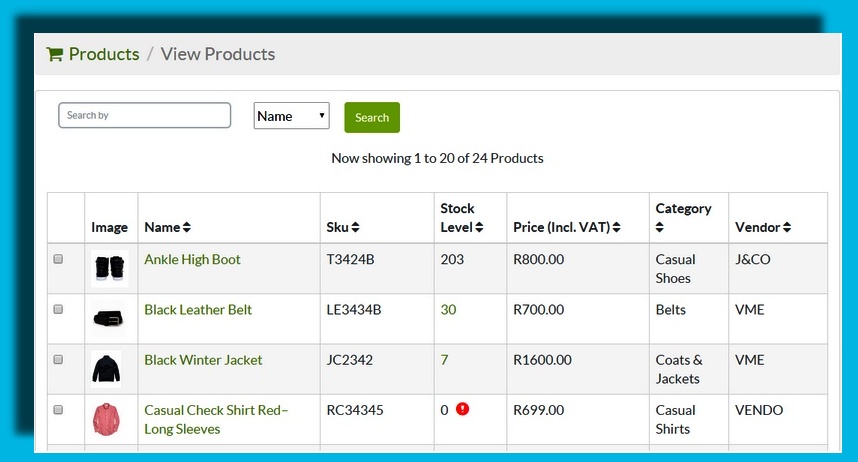This screenshot has height=462, width=858.
Task: Click the Products breadcrumb link
Action: (x=104, y=54)
